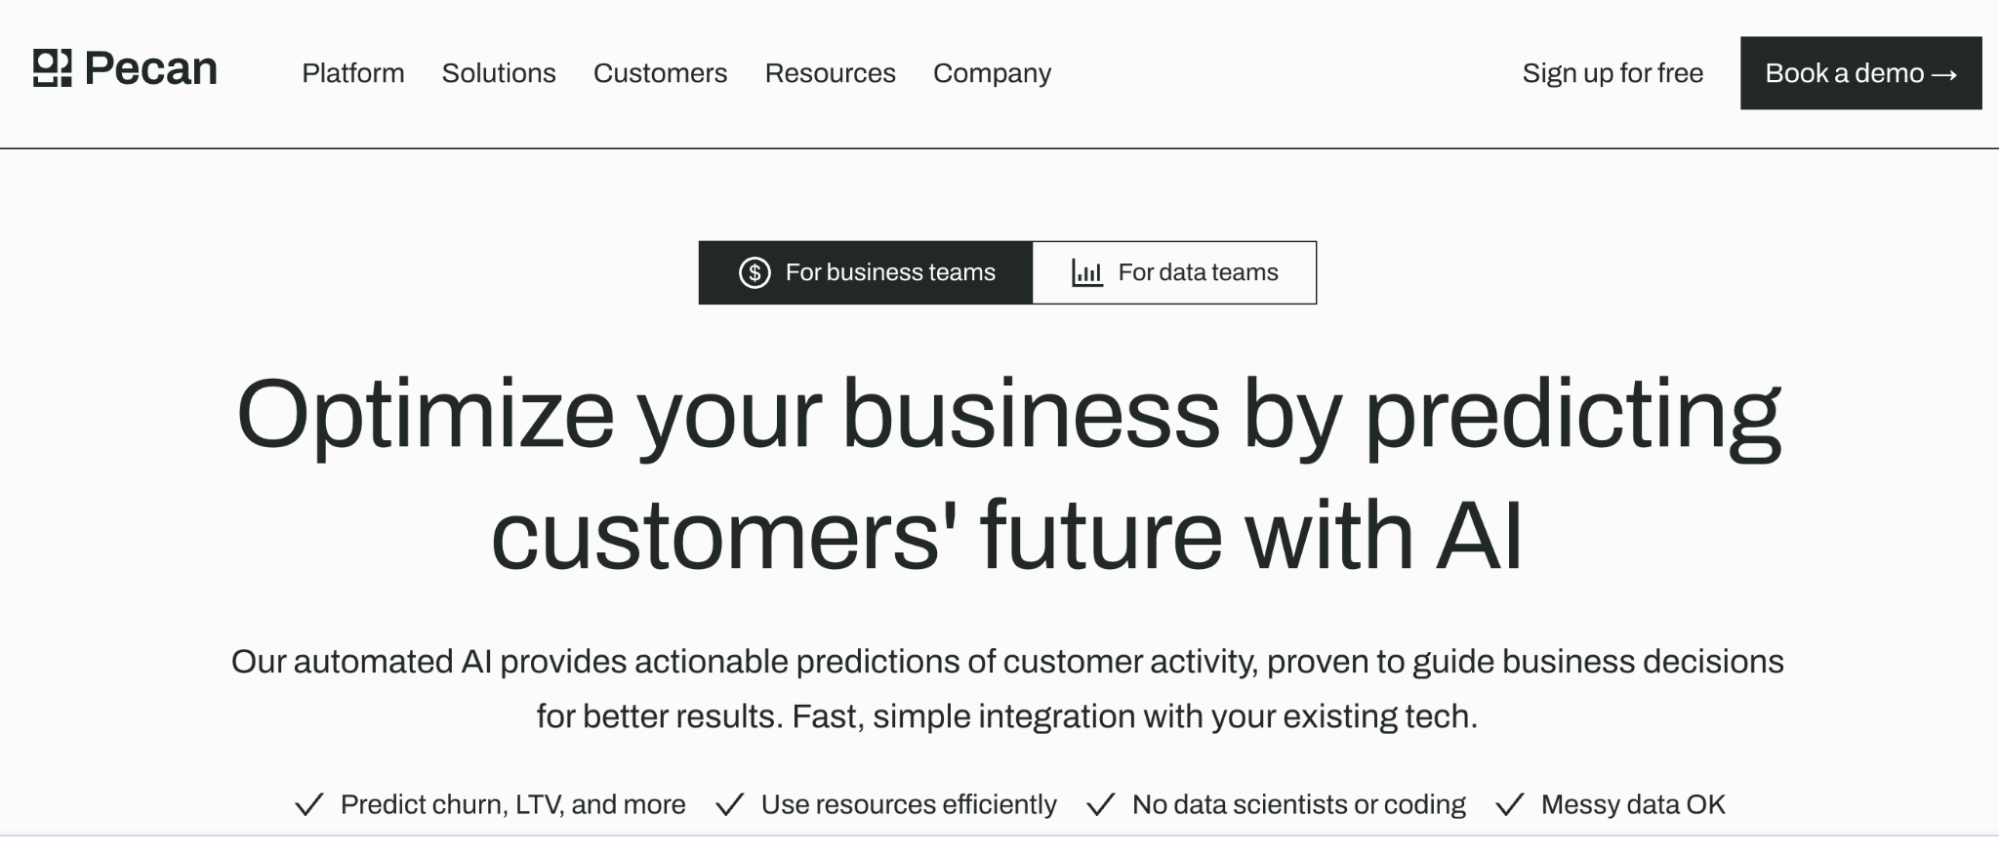The height and width of the screenshot is (858, 1999).
Task: Select the For data teams tab
Action: tap(1175, 273)
